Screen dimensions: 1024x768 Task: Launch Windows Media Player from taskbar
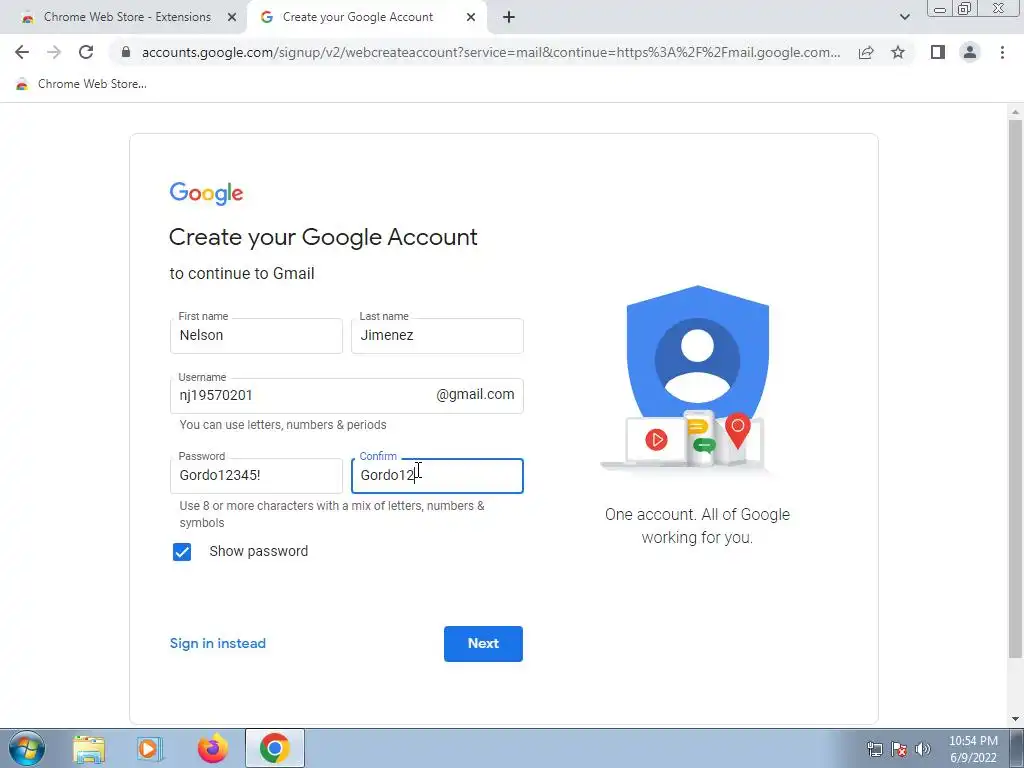pyautogui.click(x=149, y=749)
